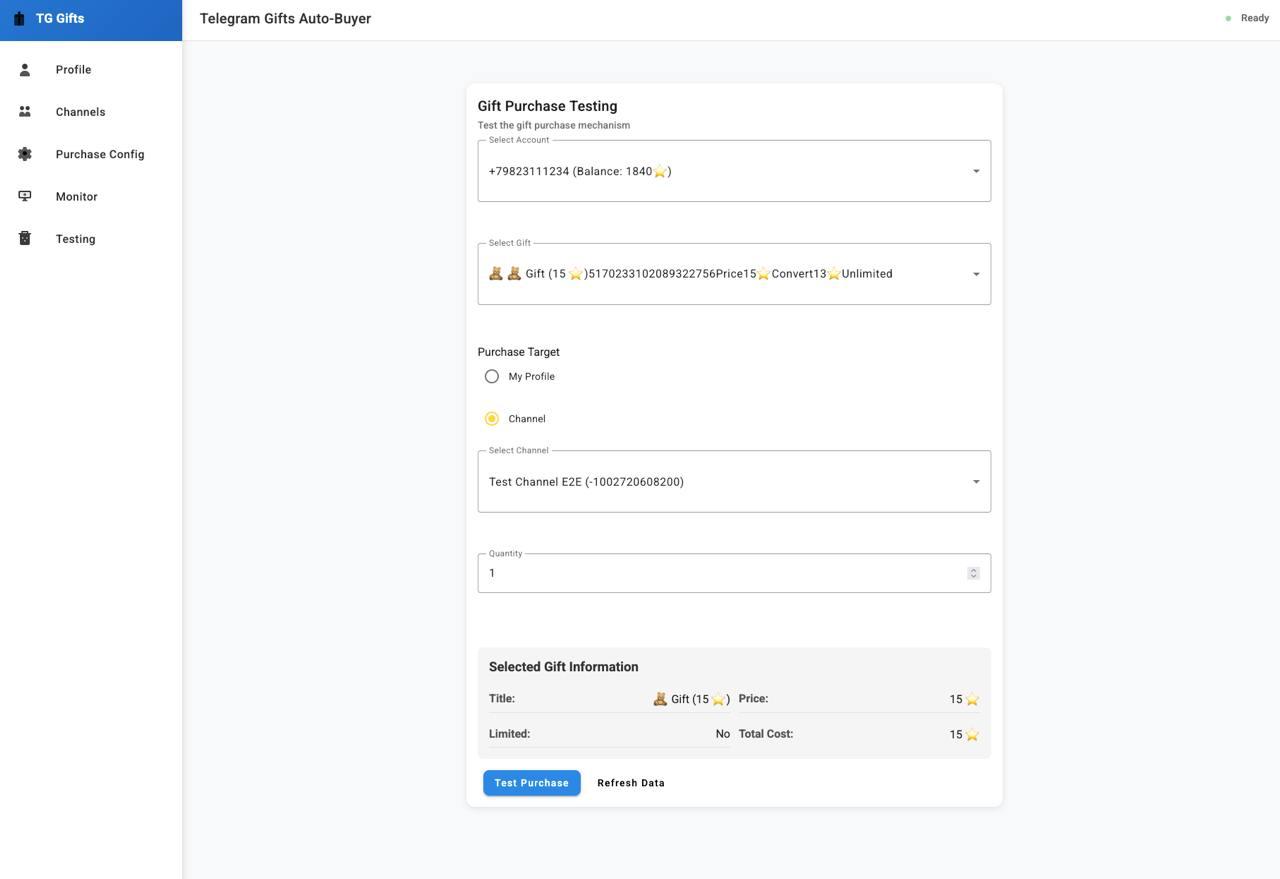Click the Test Purchase button
Screen dimensions: 1280x879
[x=532, y=783]
